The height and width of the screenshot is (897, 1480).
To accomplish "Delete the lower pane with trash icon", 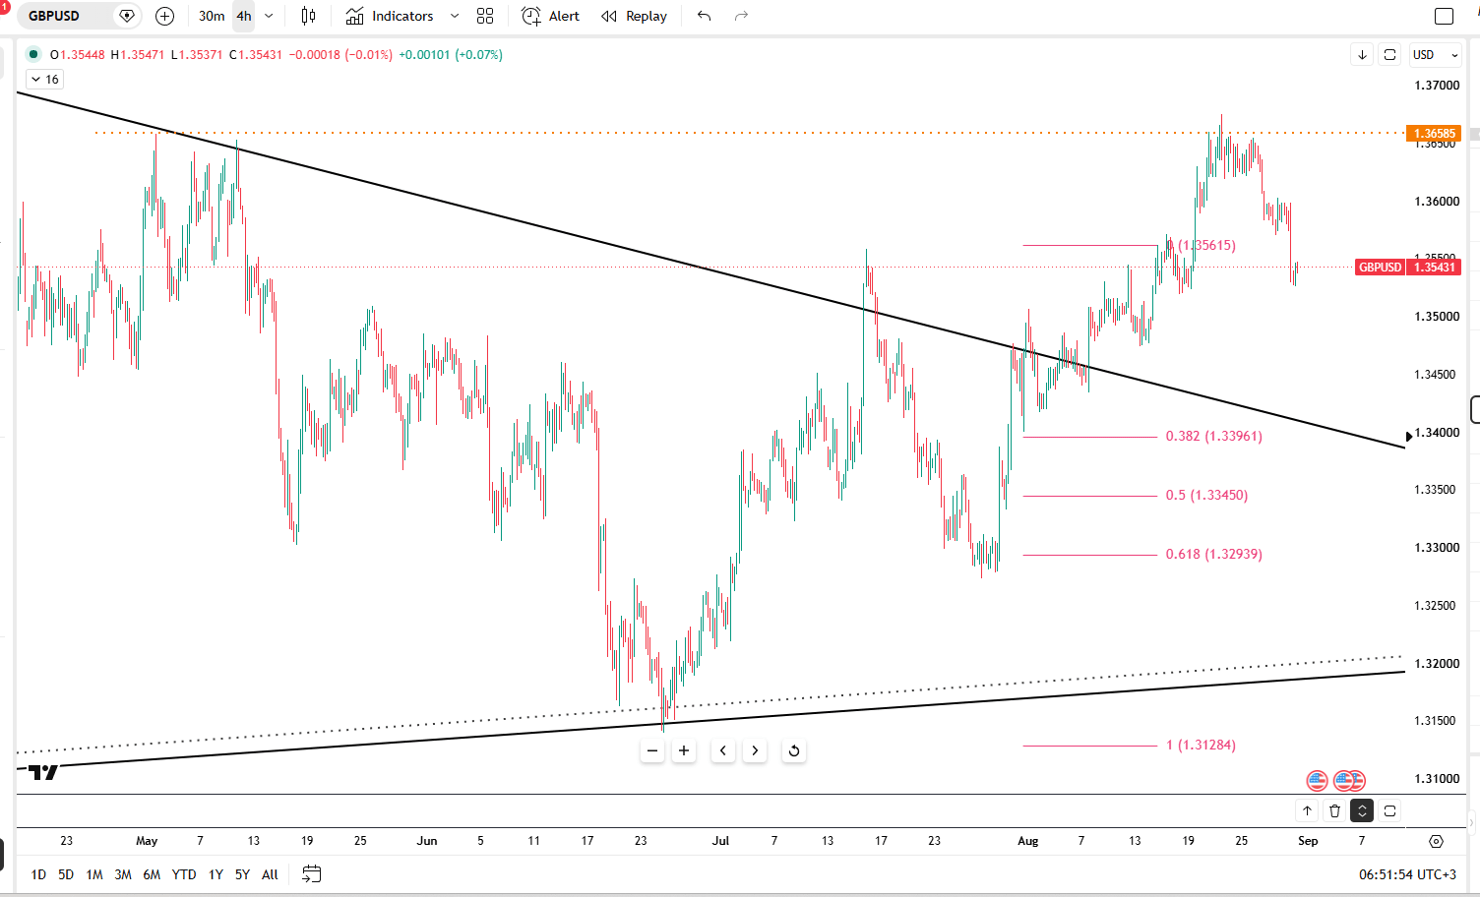I will [1335, 811].
